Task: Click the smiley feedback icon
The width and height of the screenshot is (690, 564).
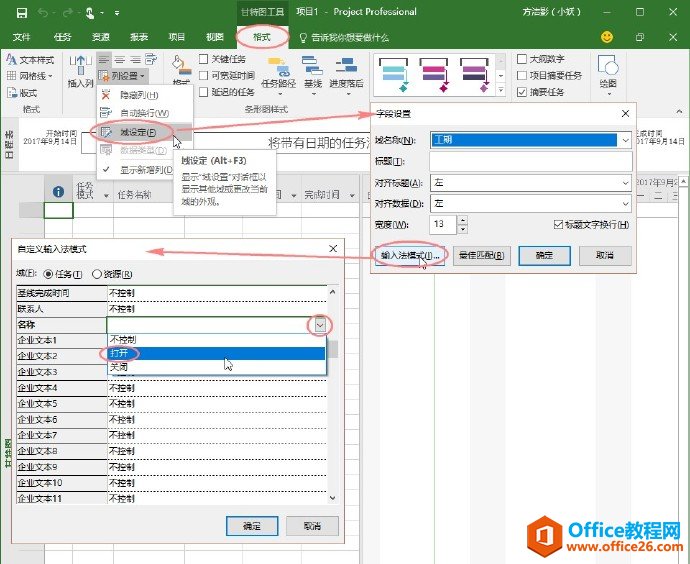Action: click(606, 36)
